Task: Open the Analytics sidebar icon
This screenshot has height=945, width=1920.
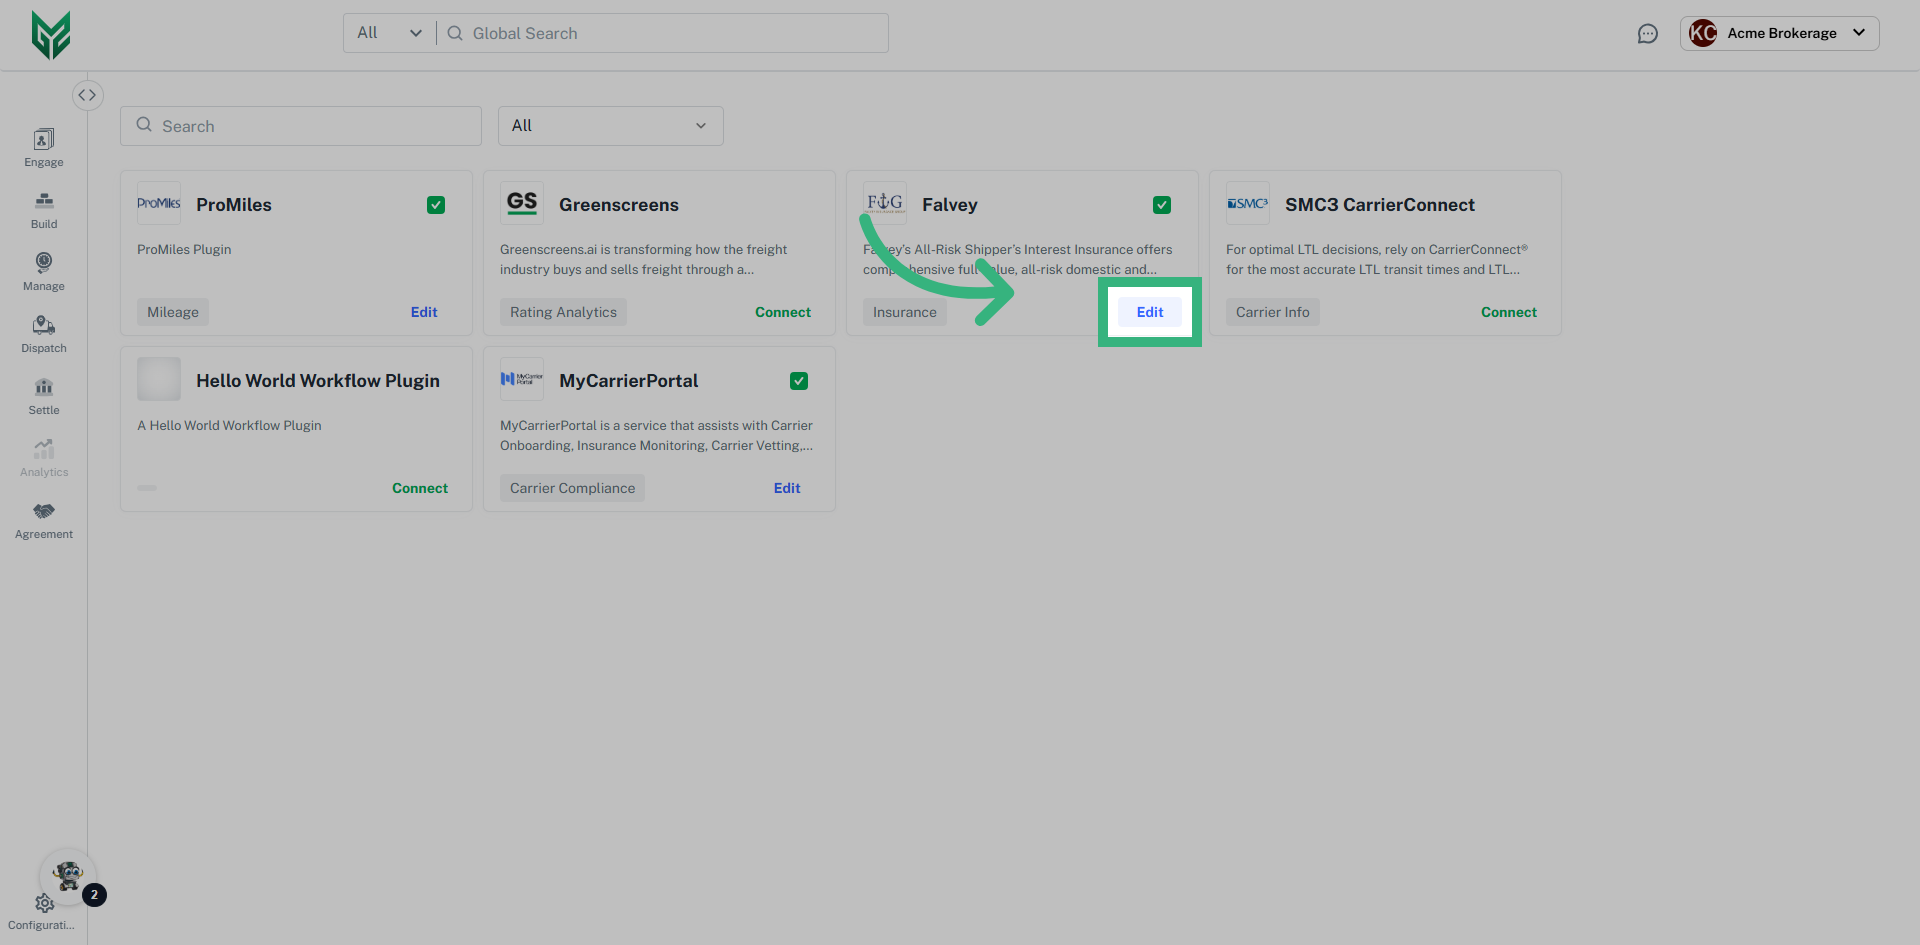Action: [x=43, y=457]
